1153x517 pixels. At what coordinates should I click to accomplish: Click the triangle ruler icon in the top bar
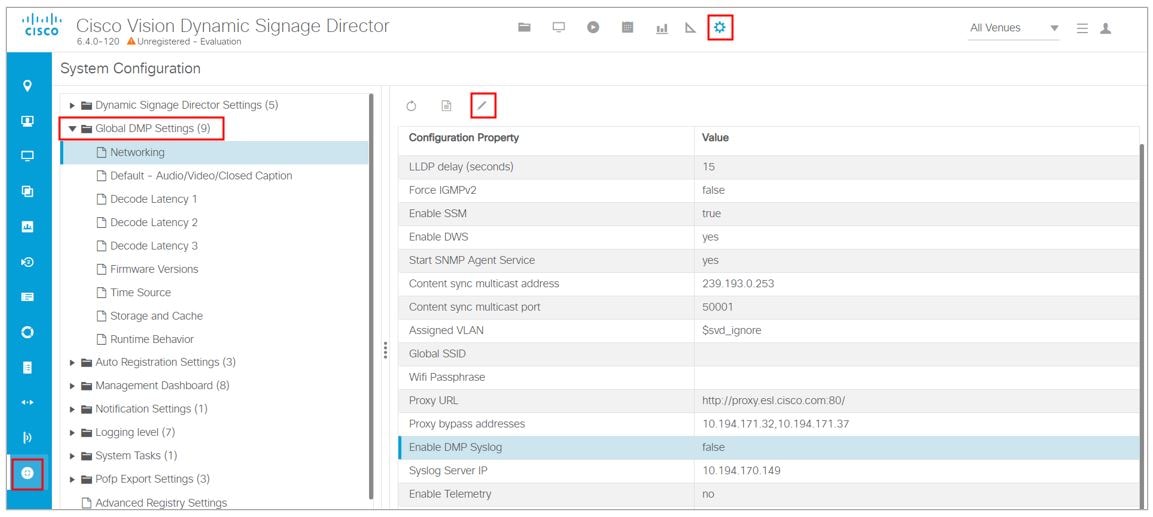[690, 28]
